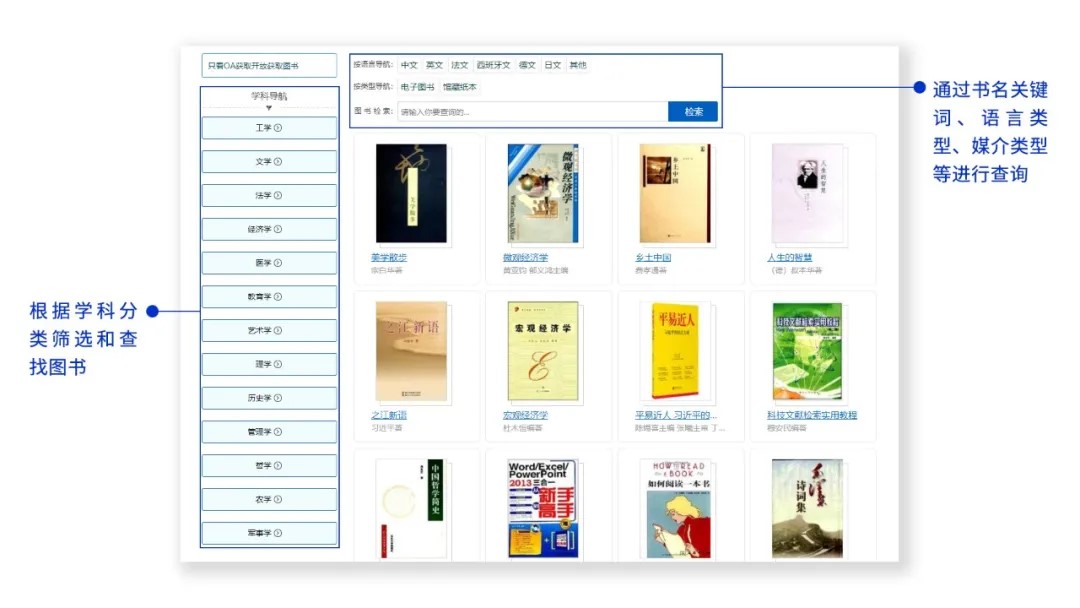This screenshot has width=1080, height=608.
Task: Click the arrow icon beside 法学
Action: pyautogui.click(x=278, y=196)
